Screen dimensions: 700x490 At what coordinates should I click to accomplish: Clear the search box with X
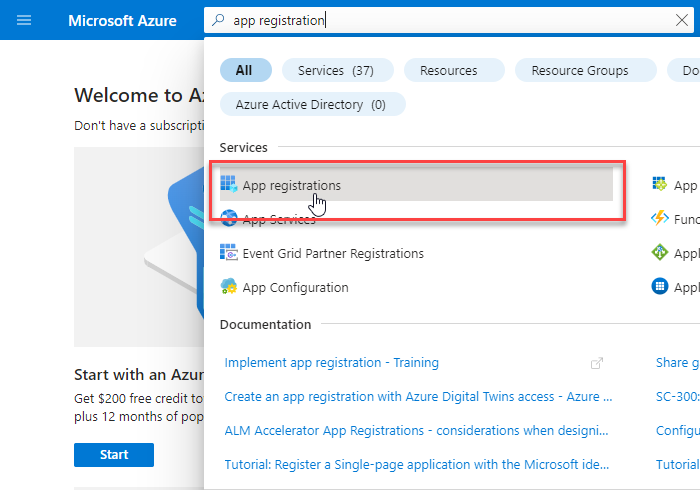(681, 20)
